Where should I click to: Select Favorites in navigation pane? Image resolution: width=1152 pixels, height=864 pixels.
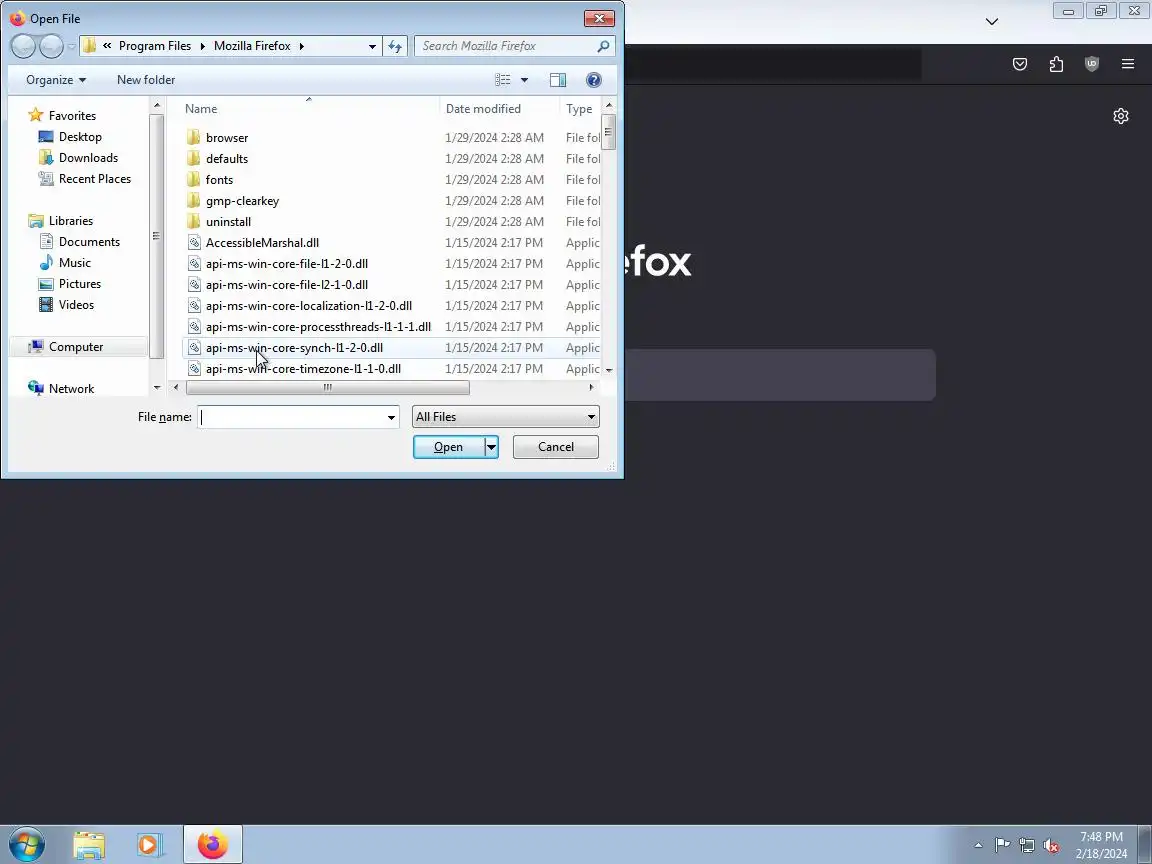click(72, 115)
